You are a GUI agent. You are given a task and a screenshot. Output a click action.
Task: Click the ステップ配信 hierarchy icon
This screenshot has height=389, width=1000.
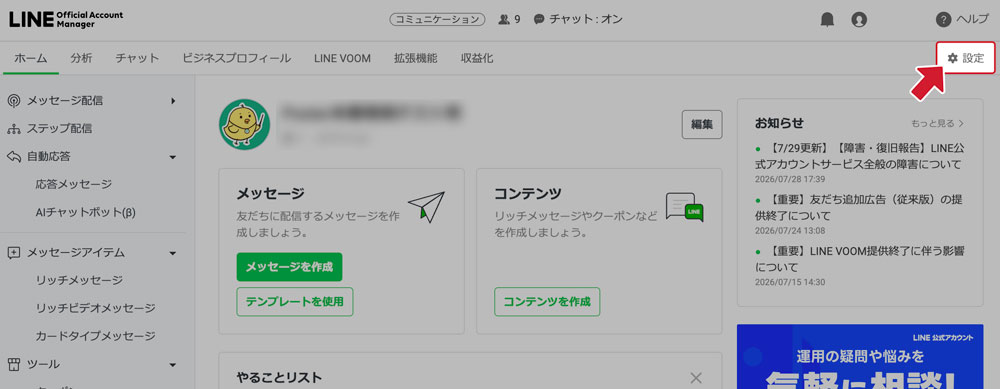13,129
